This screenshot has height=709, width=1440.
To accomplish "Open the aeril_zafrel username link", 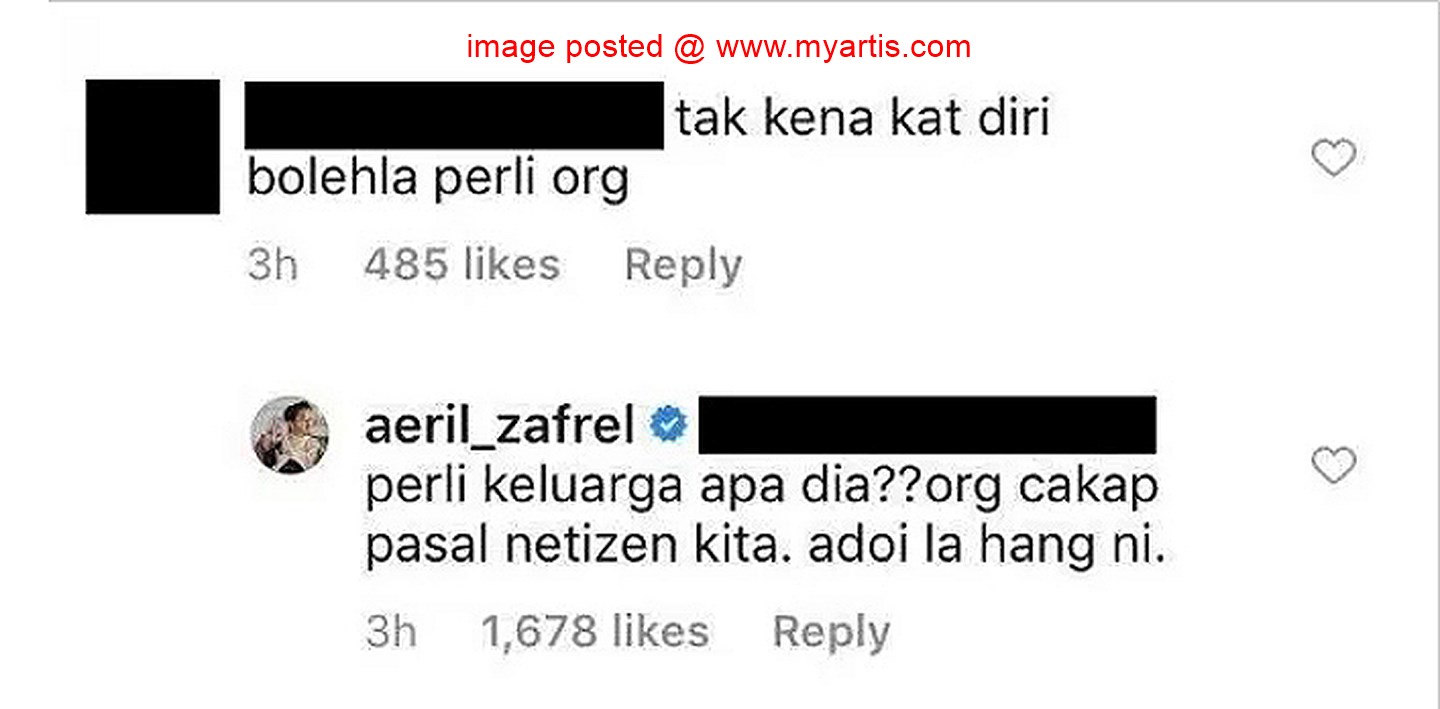I will coord(501,428).
